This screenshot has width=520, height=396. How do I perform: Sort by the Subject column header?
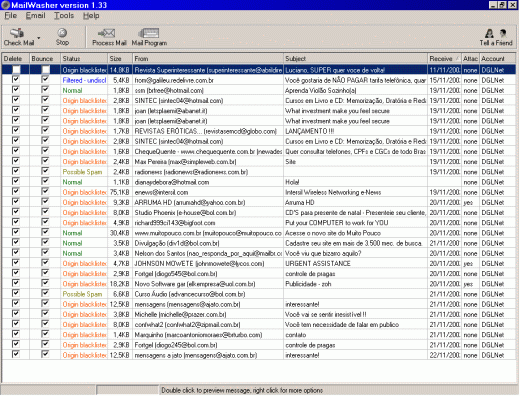coord(355,59)
